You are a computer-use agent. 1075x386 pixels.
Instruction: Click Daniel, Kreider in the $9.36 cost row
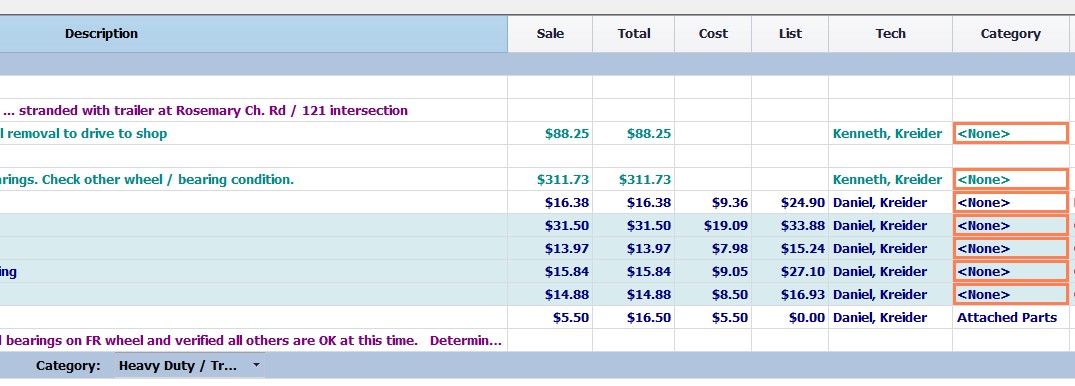890,203
